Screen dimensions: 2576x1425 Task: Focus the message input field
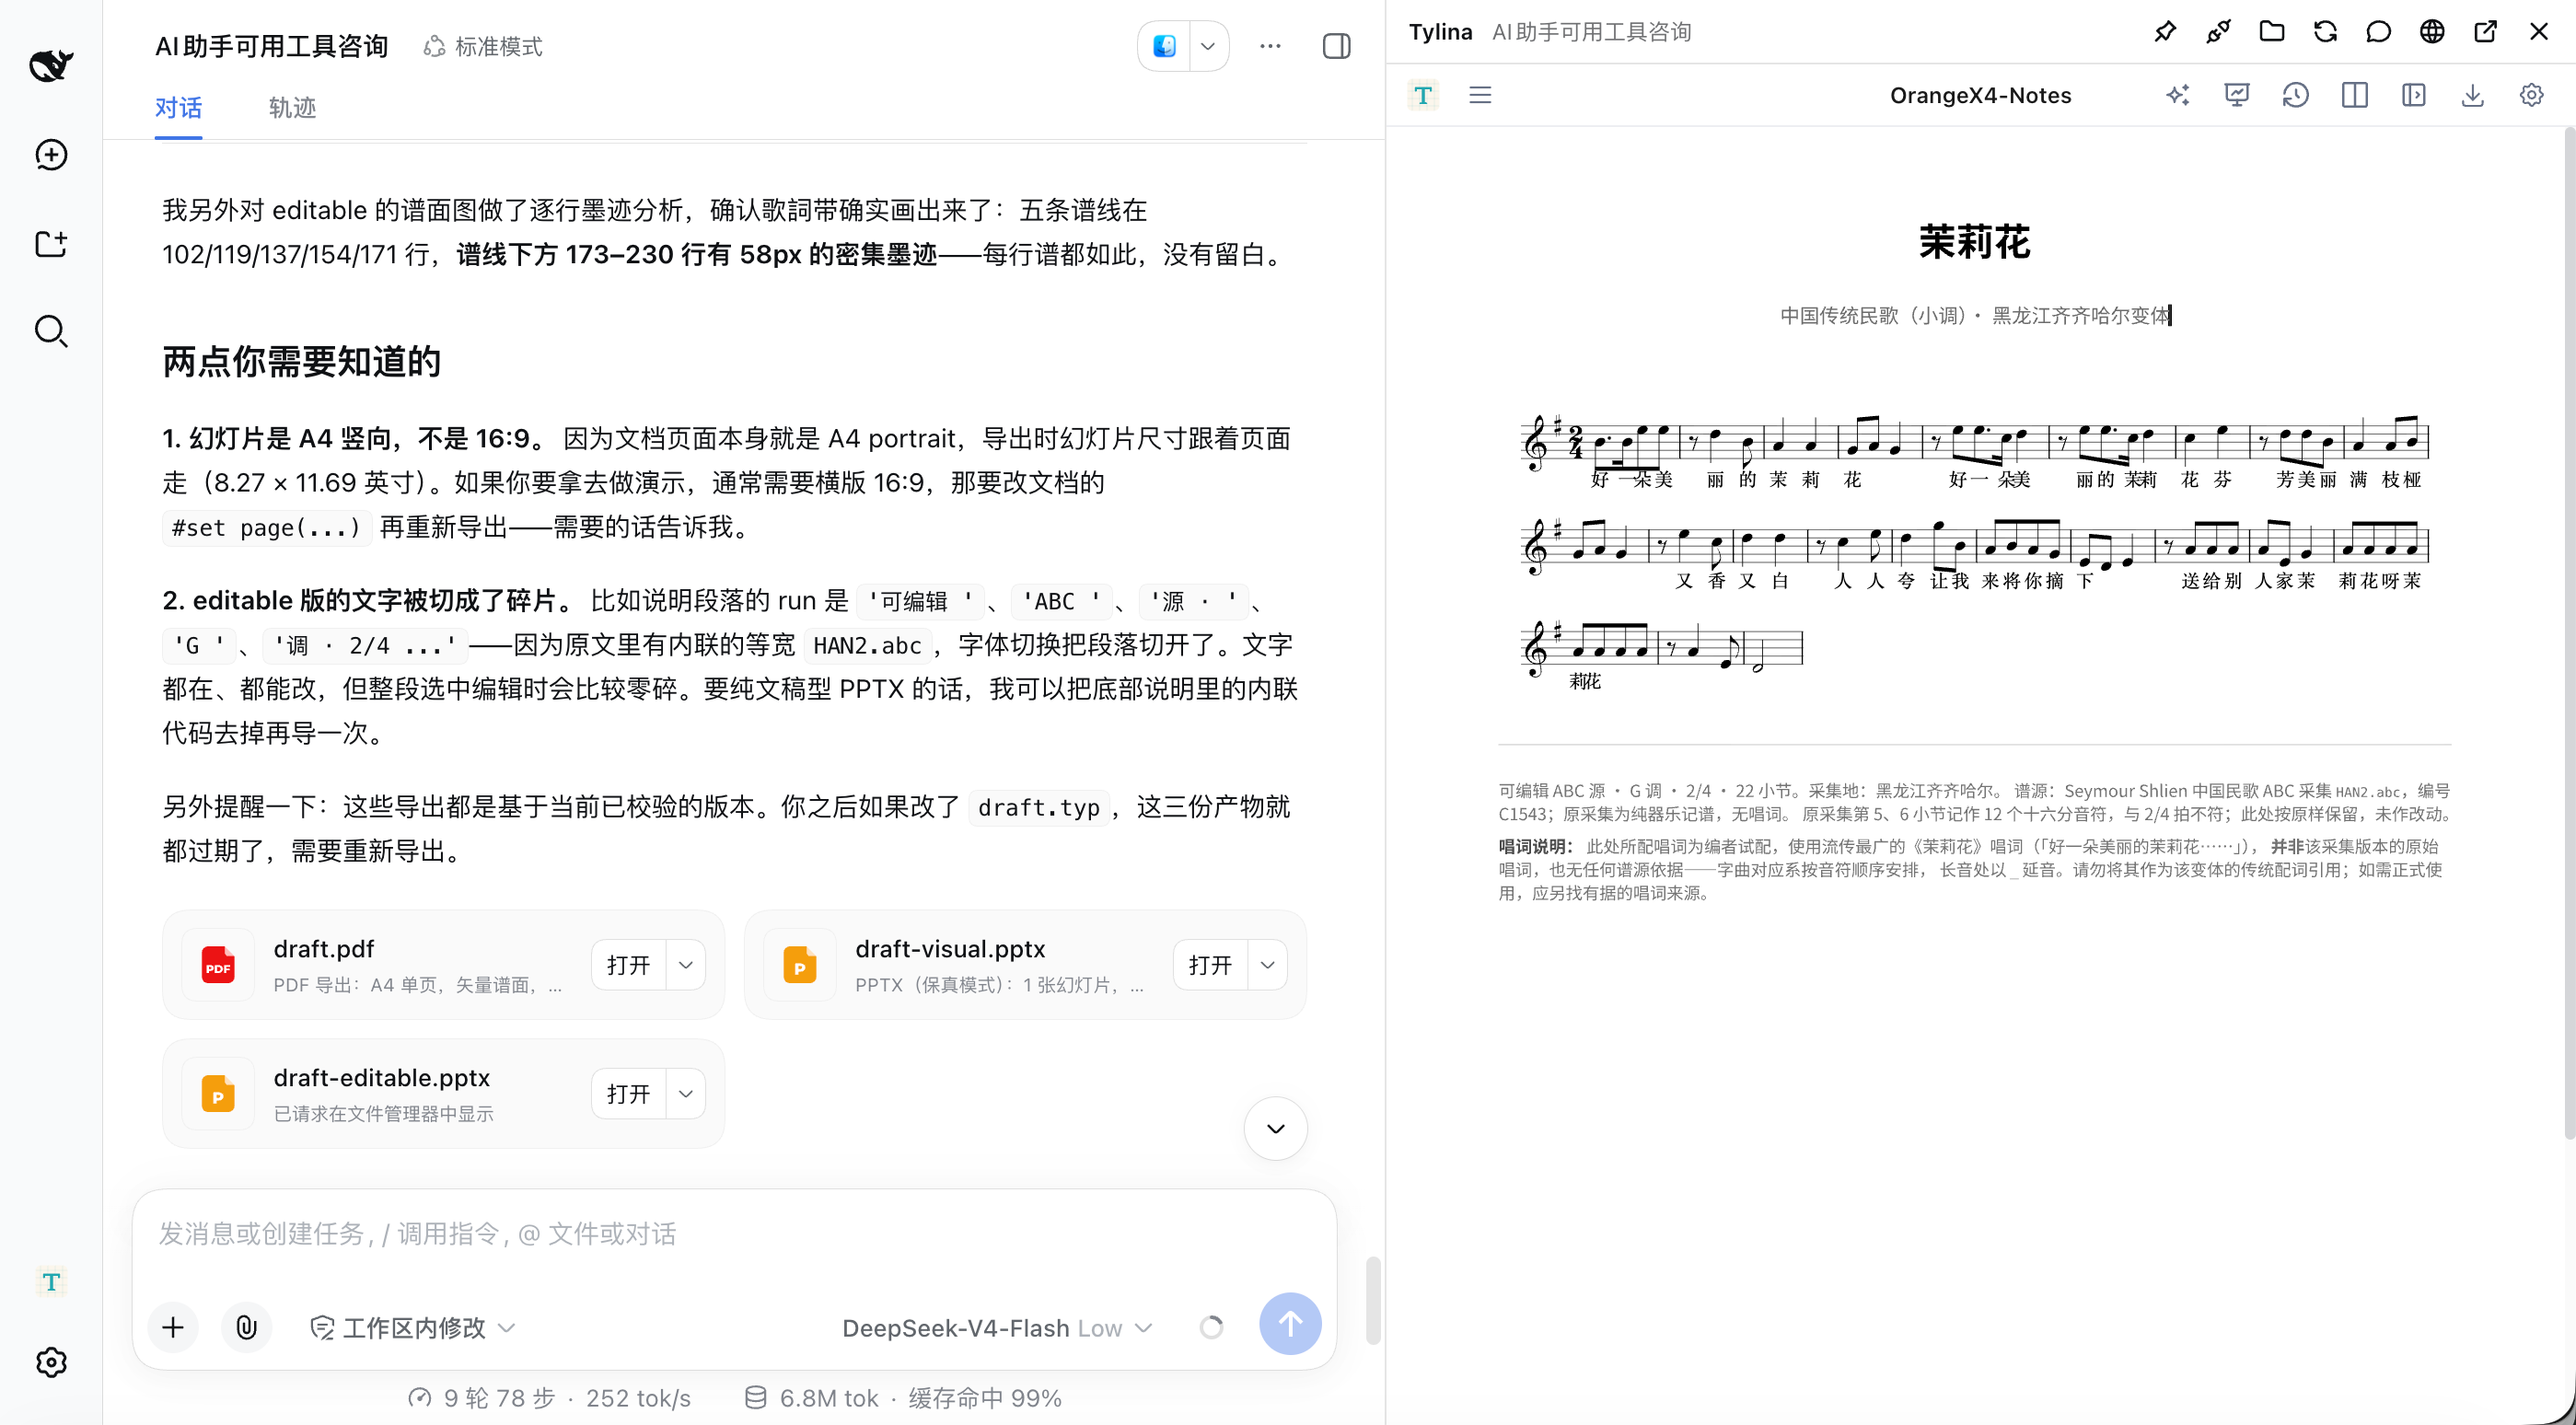(x=734, y=1234)
